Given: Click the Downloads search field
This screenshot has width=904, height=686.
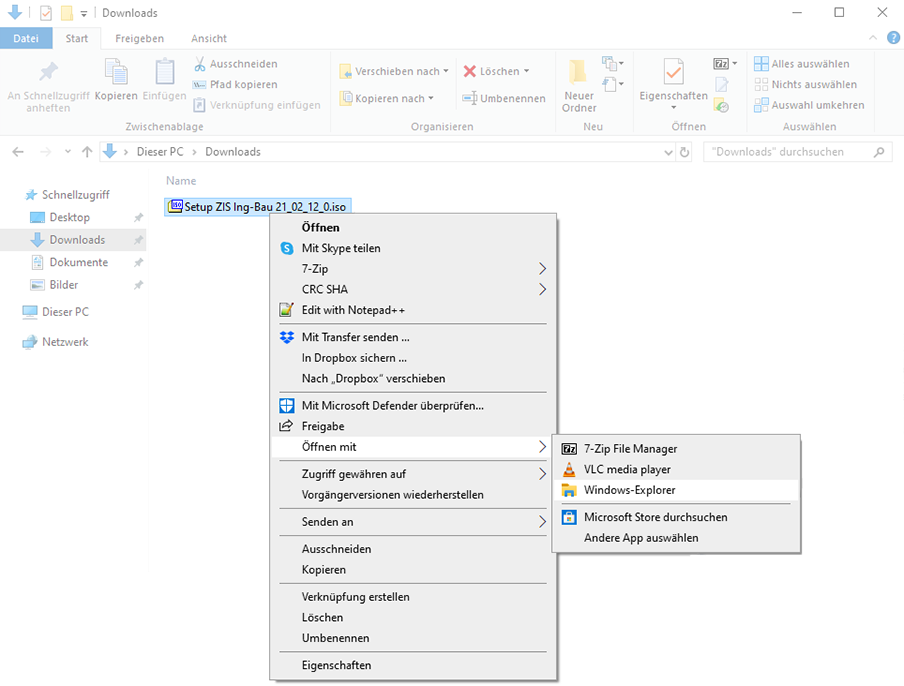Looking at the screenshot, I should pos(790,152).
